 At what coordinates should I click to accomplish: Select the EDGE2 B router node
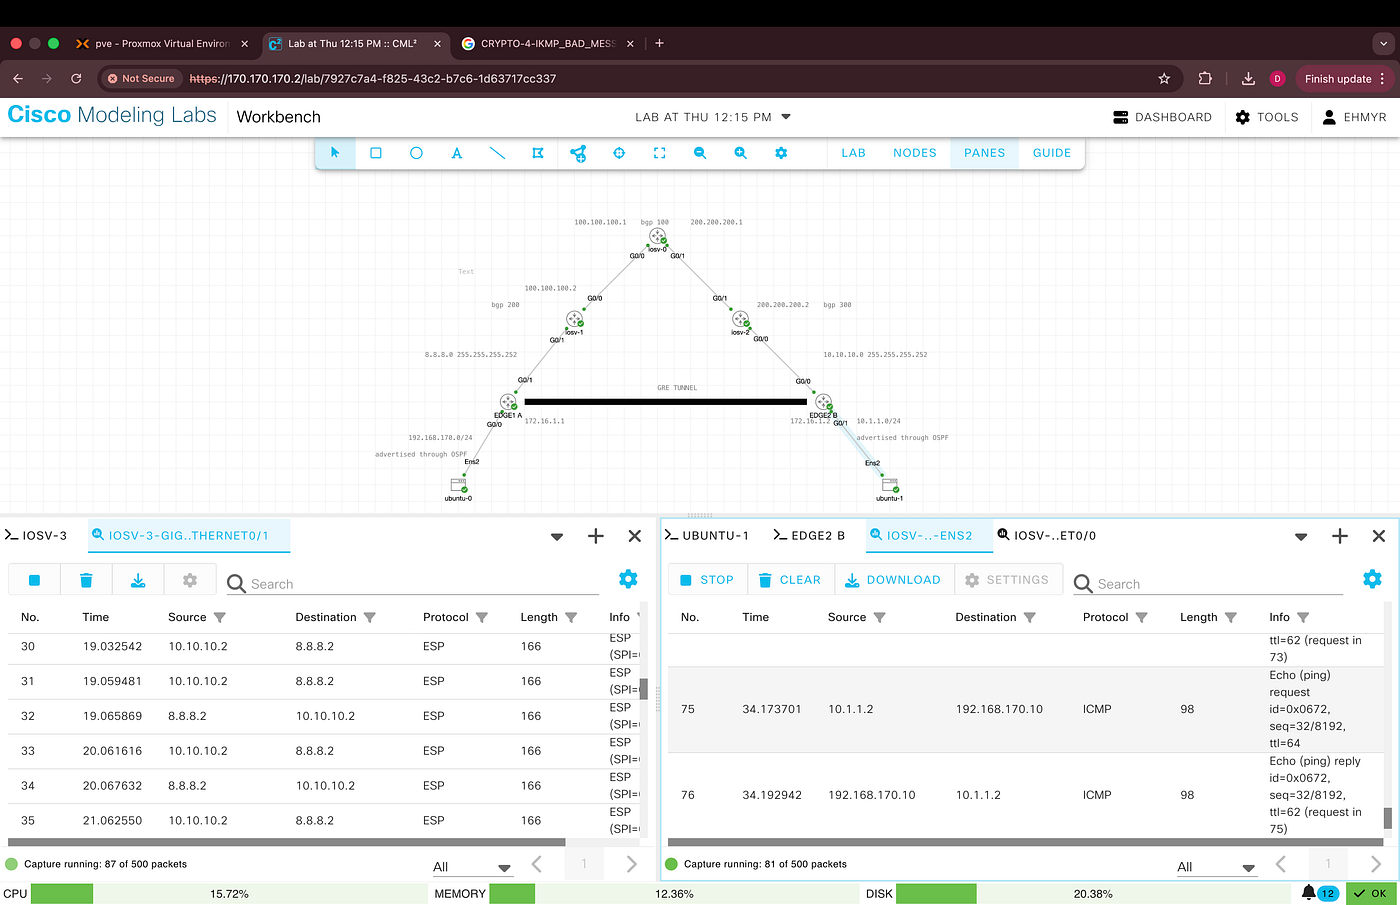coord(823,402)
